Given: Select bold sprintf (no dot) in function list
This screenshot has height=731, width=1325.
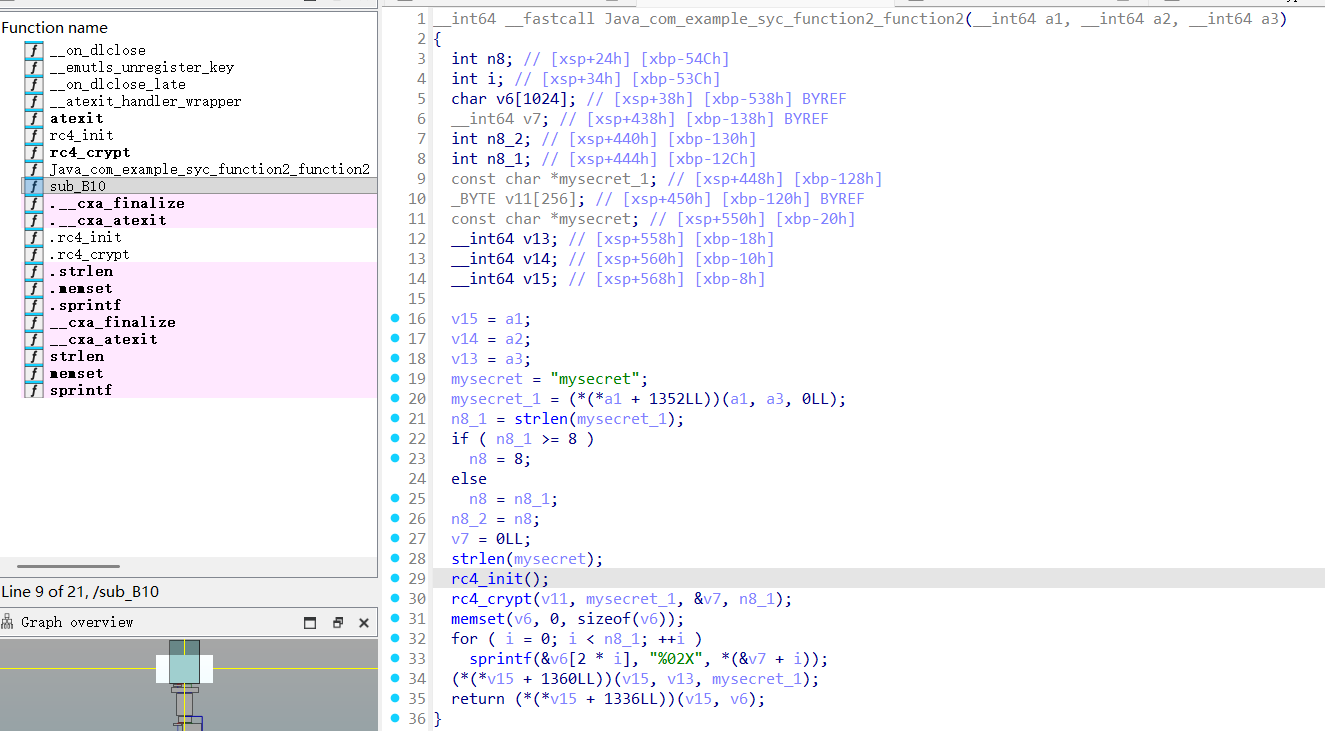Looking at the screenshot, I should 81,390.
